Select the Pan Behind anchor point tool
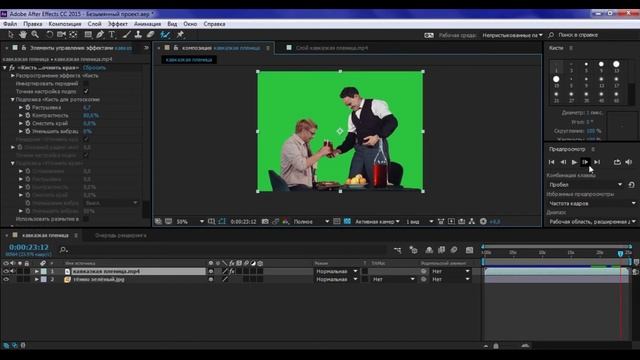Screen dimensions: 640x360 click(73, 35)
